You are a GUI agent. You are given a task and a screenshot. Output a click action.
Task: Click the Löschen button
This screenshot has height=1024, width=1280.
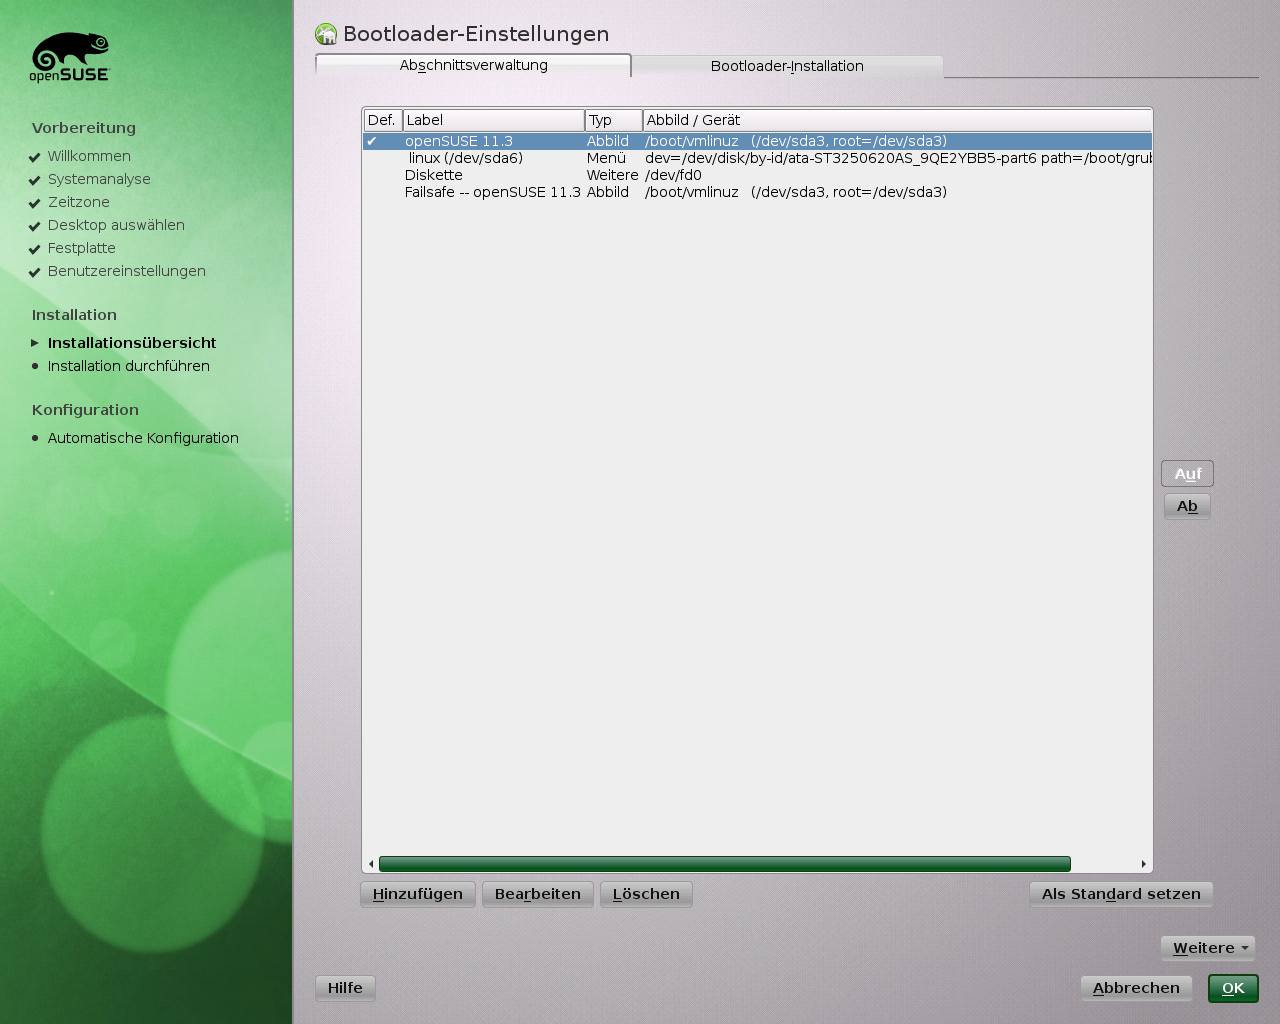click(646, 894)
